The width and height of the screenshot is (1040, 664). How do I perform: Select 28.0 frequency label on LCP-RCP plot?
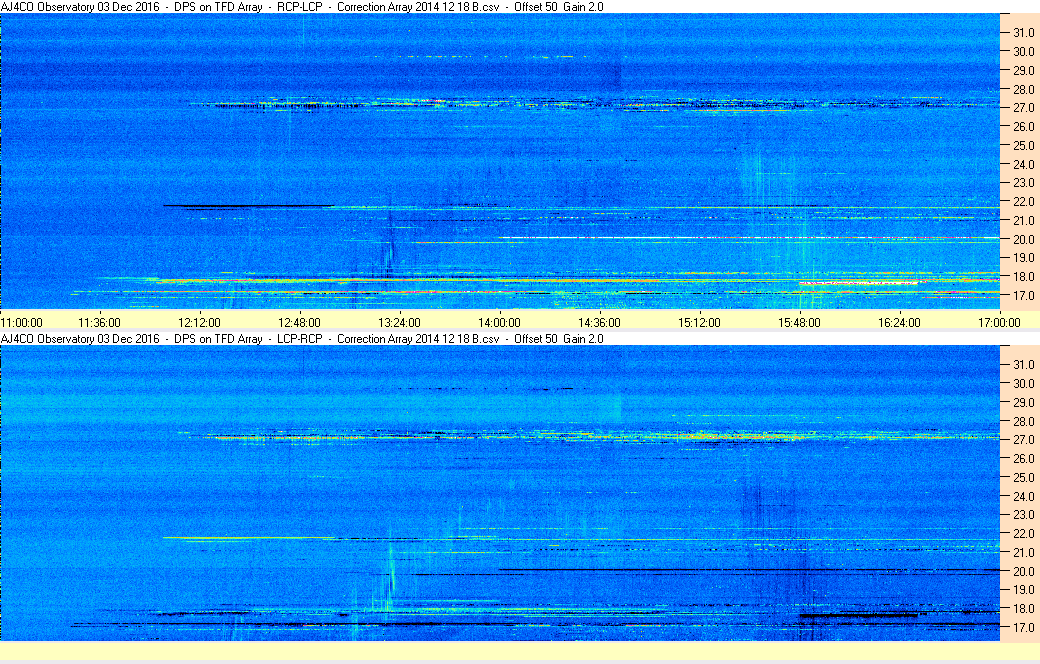tap(1023, 421)
